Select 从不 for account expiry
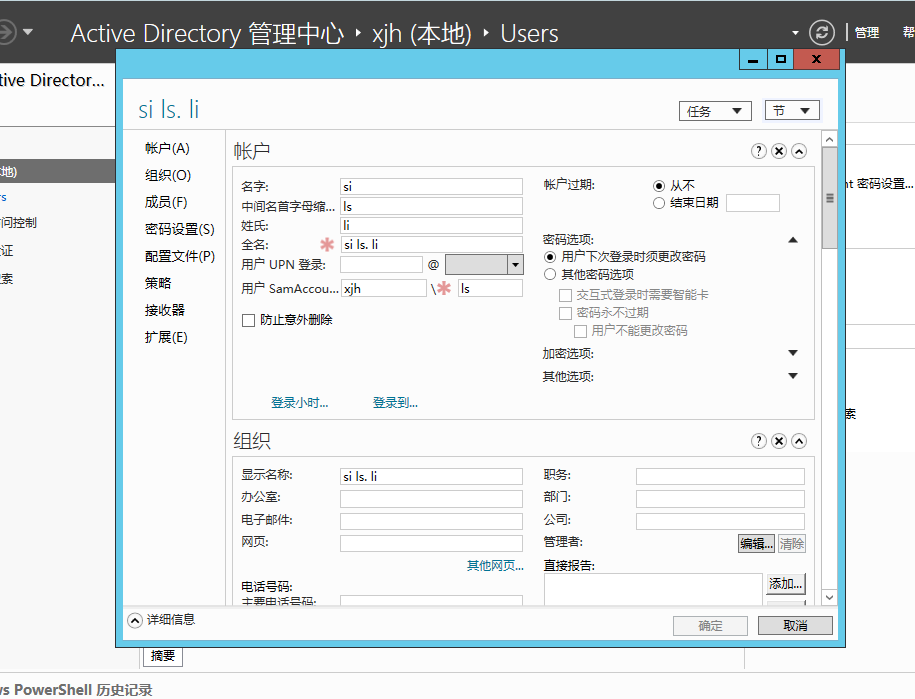This screenshot has height=699, width=915. coord(659,186)
